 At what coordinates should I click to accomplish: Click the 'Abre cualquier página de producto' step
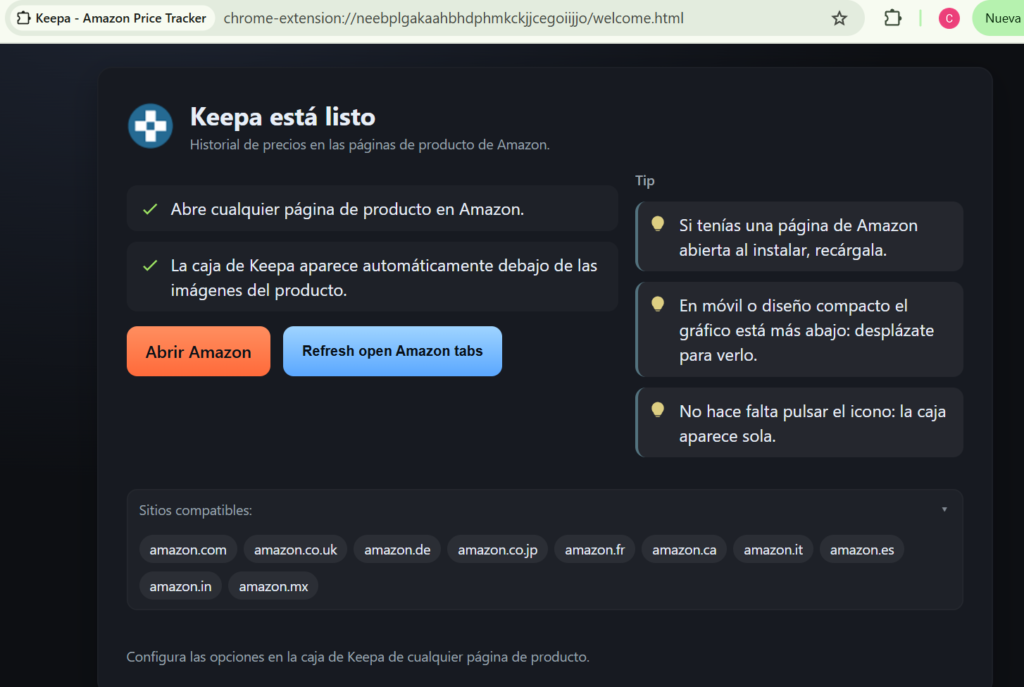[372, 209]
